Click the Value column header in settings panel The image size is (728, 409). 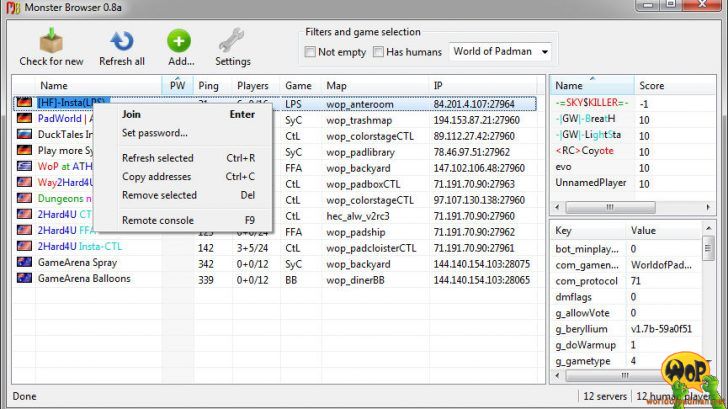pyautogui.click(x=664, y=230)
